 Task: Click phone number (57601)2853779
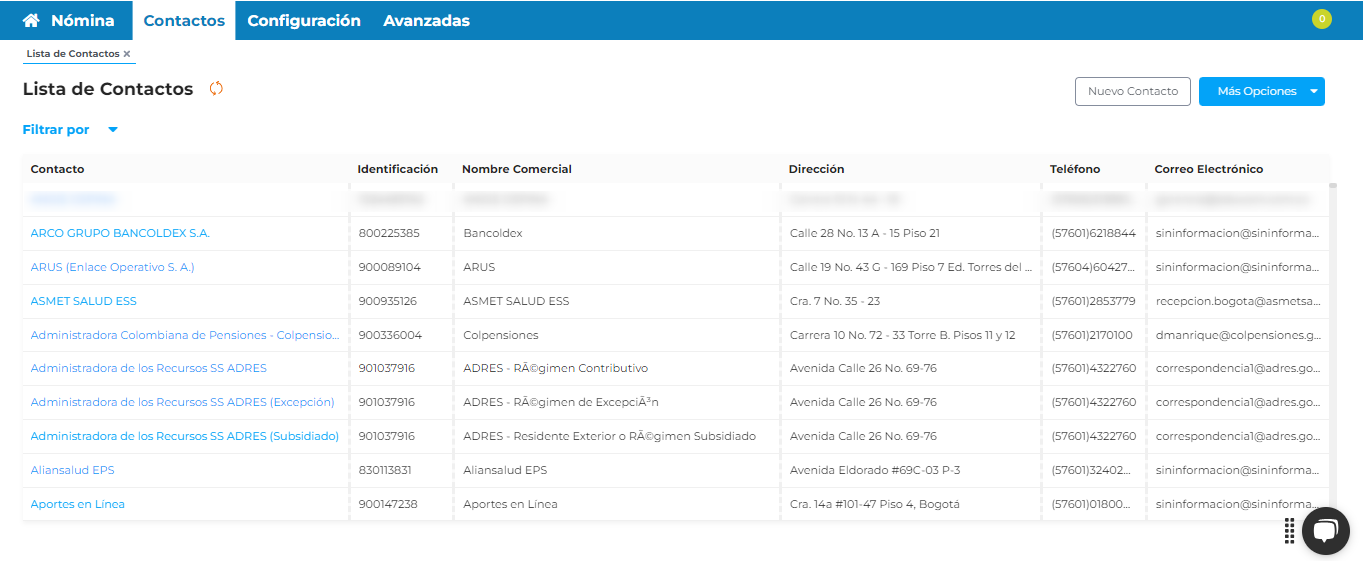tap(1094, 301)
